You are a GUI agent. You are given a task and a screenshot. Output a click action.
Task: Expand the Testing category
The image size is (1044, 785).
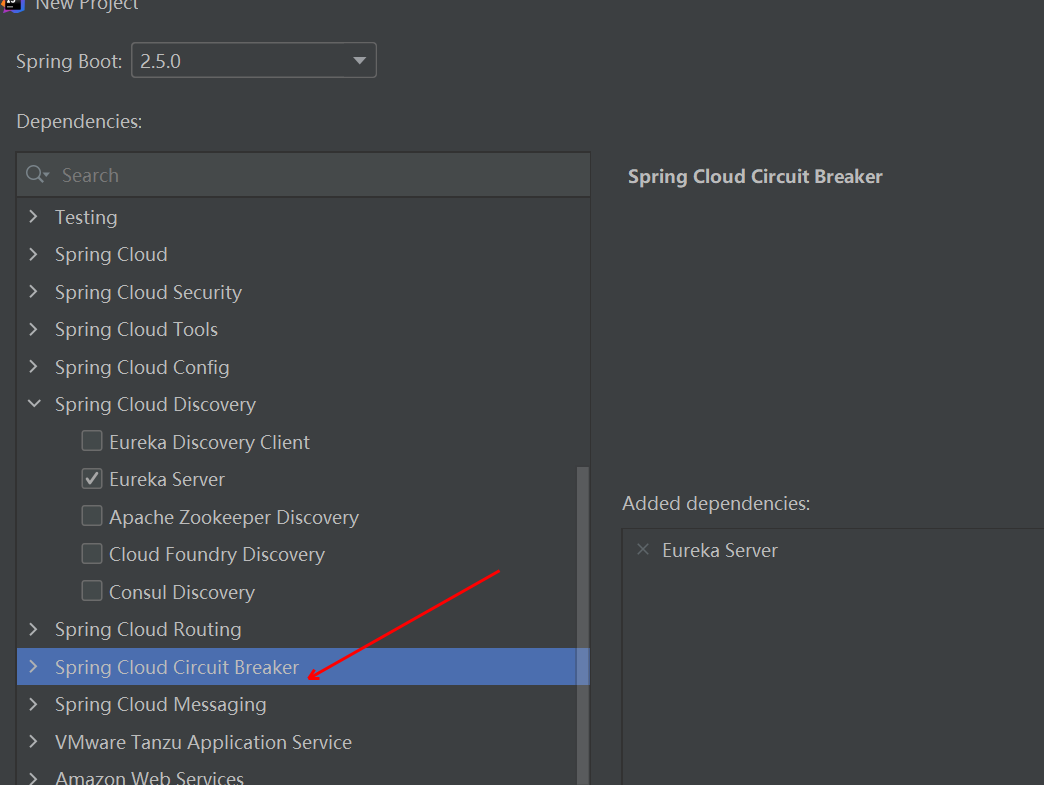33,216
